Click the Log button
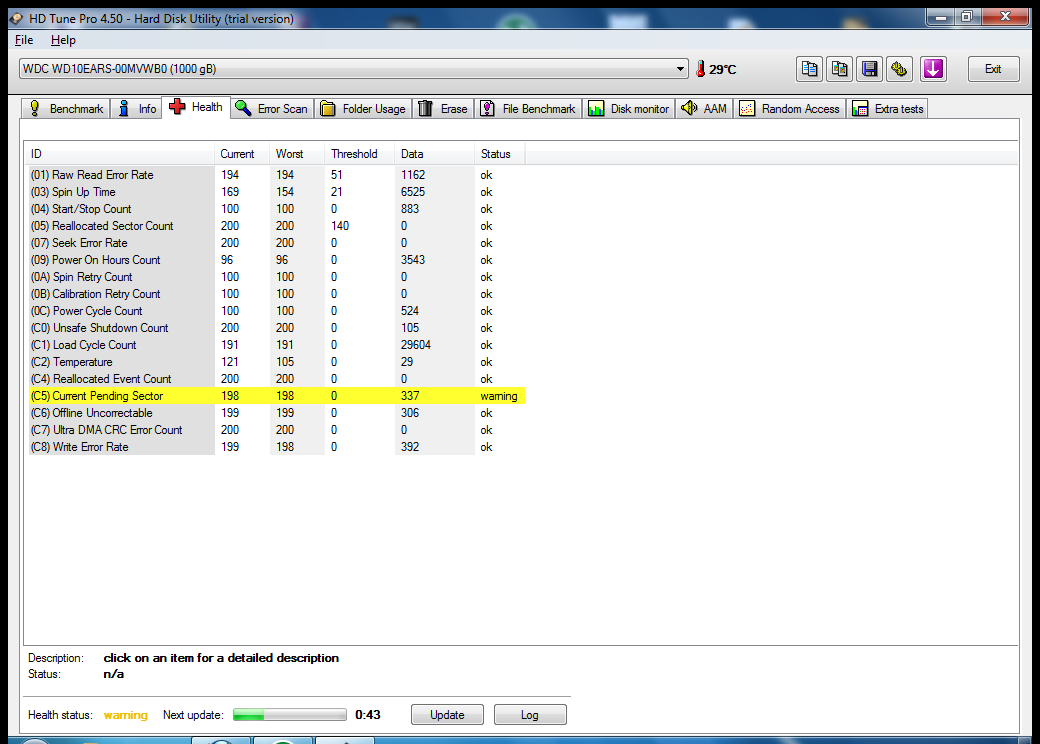Viewport: 1040px width, 744px height. pos(530,715)
